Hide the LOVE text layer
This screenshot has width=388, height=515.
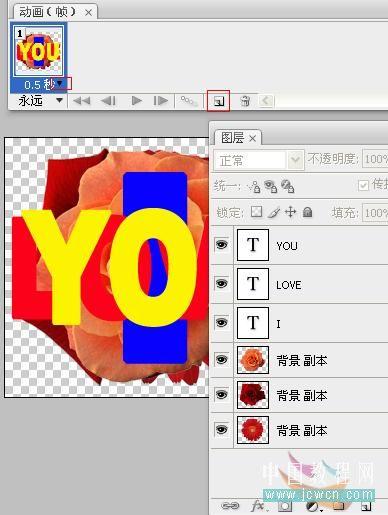click(222, 284)
